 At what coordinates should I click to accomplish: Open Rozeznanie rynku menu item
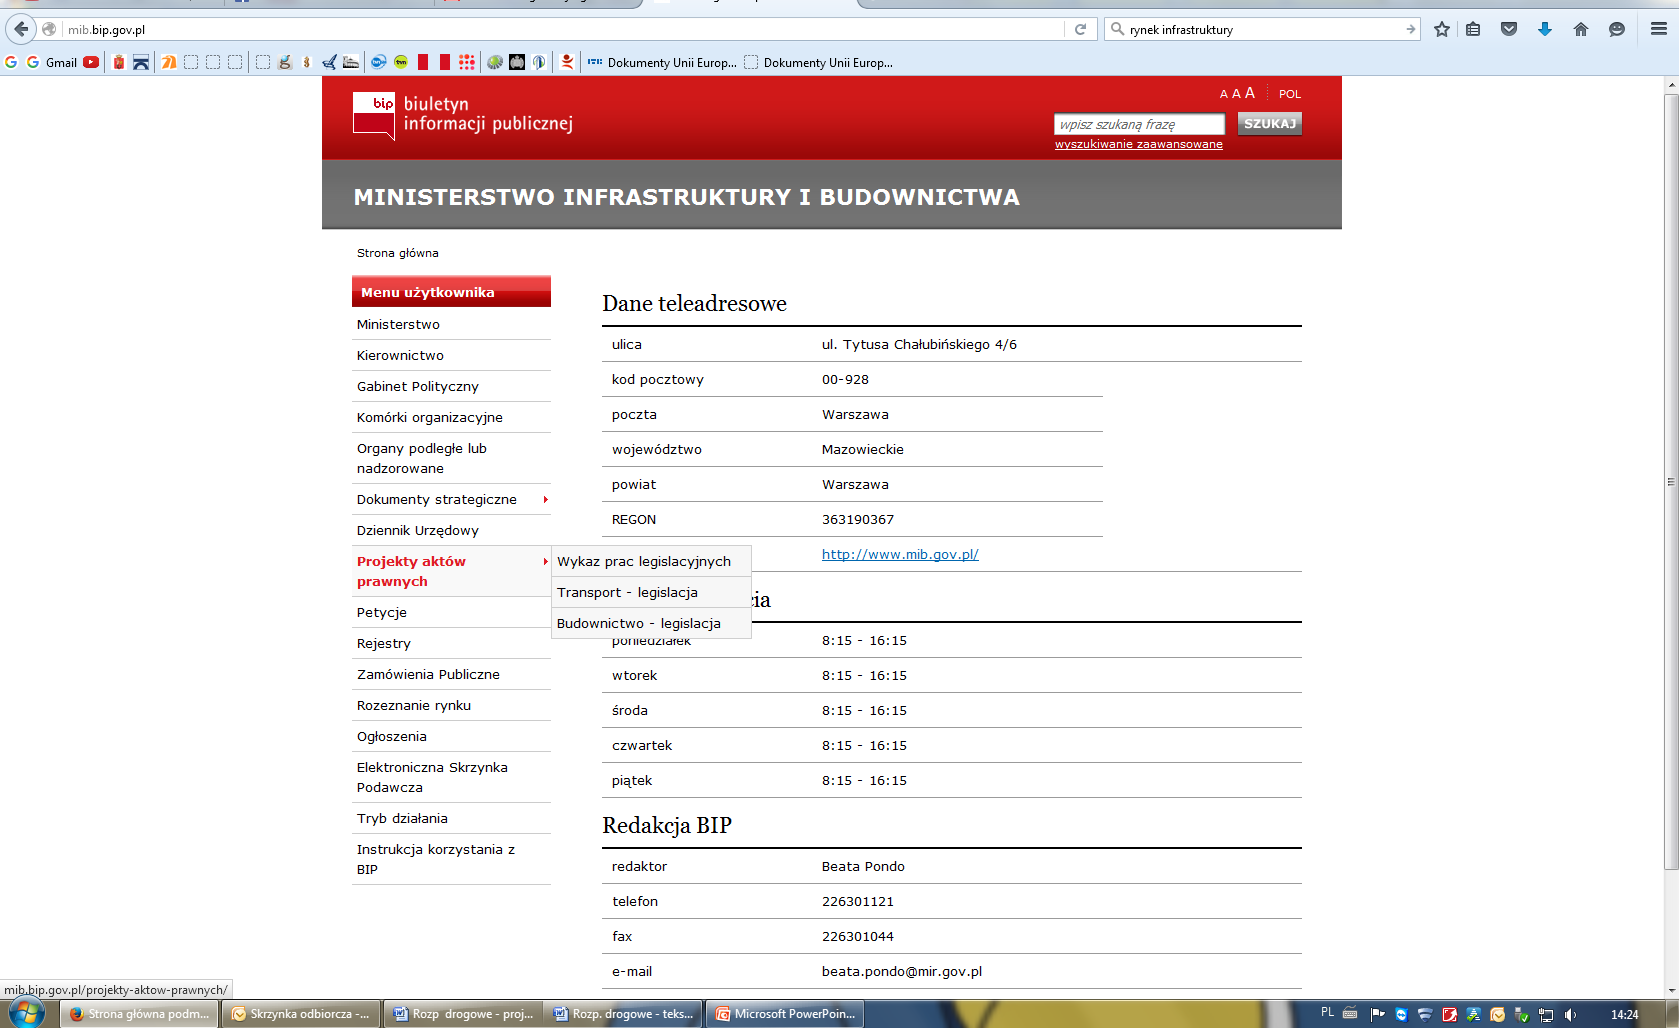(x=451, y=705)
